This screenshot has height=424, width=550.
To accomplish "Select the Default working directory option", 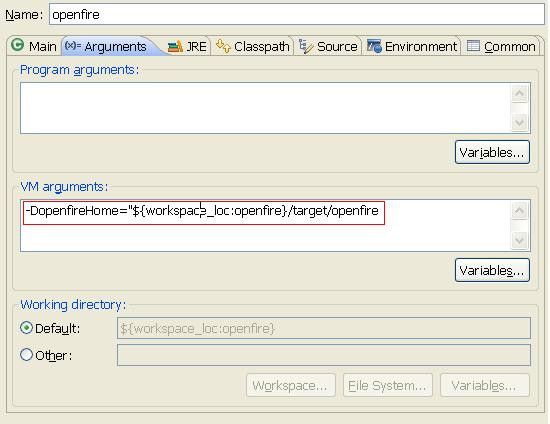I will pyautogui.click(x=50, y=328).
